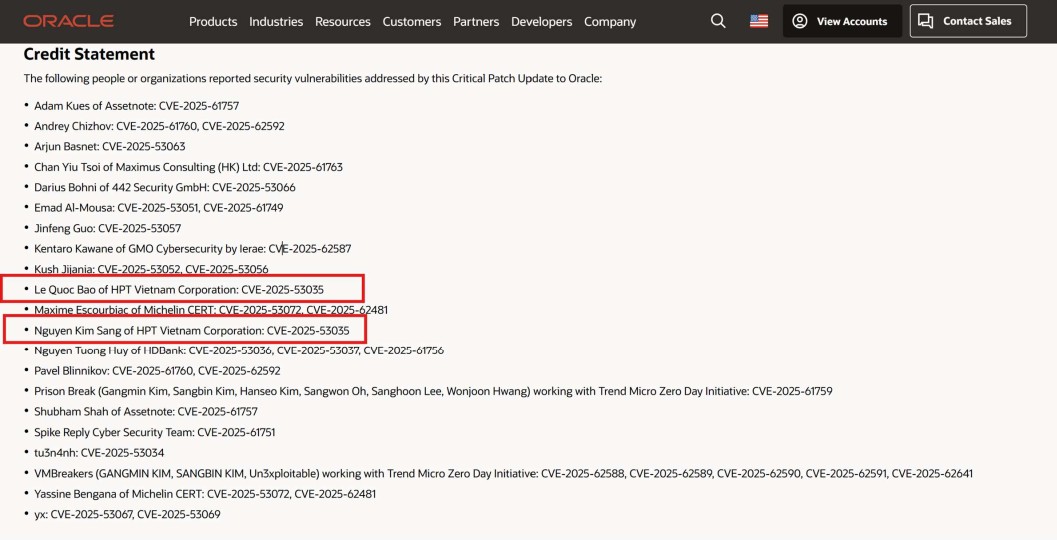
Task: Click the View Accounts button
Action: pos(841,21)
